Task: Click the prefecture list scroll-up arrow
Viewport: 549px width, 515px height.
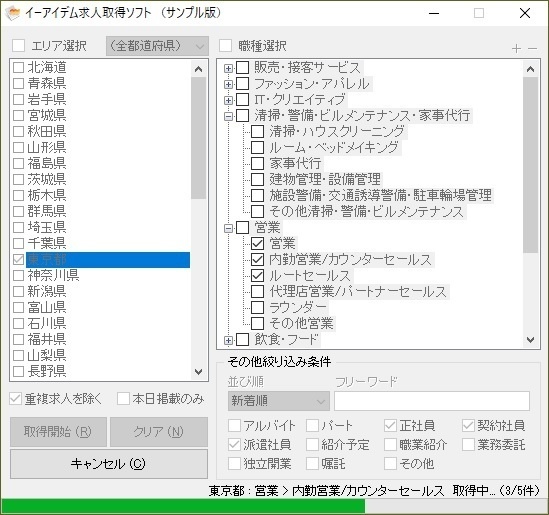Action: coord(199,69)
